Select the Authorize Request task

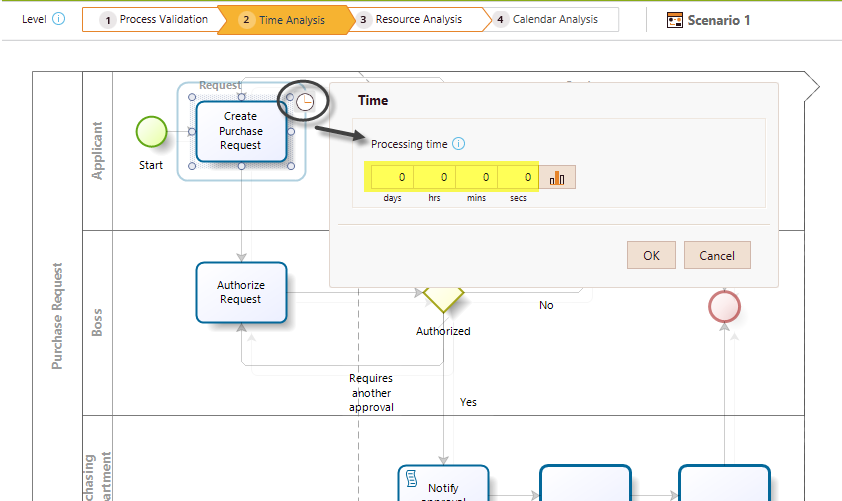241,292
